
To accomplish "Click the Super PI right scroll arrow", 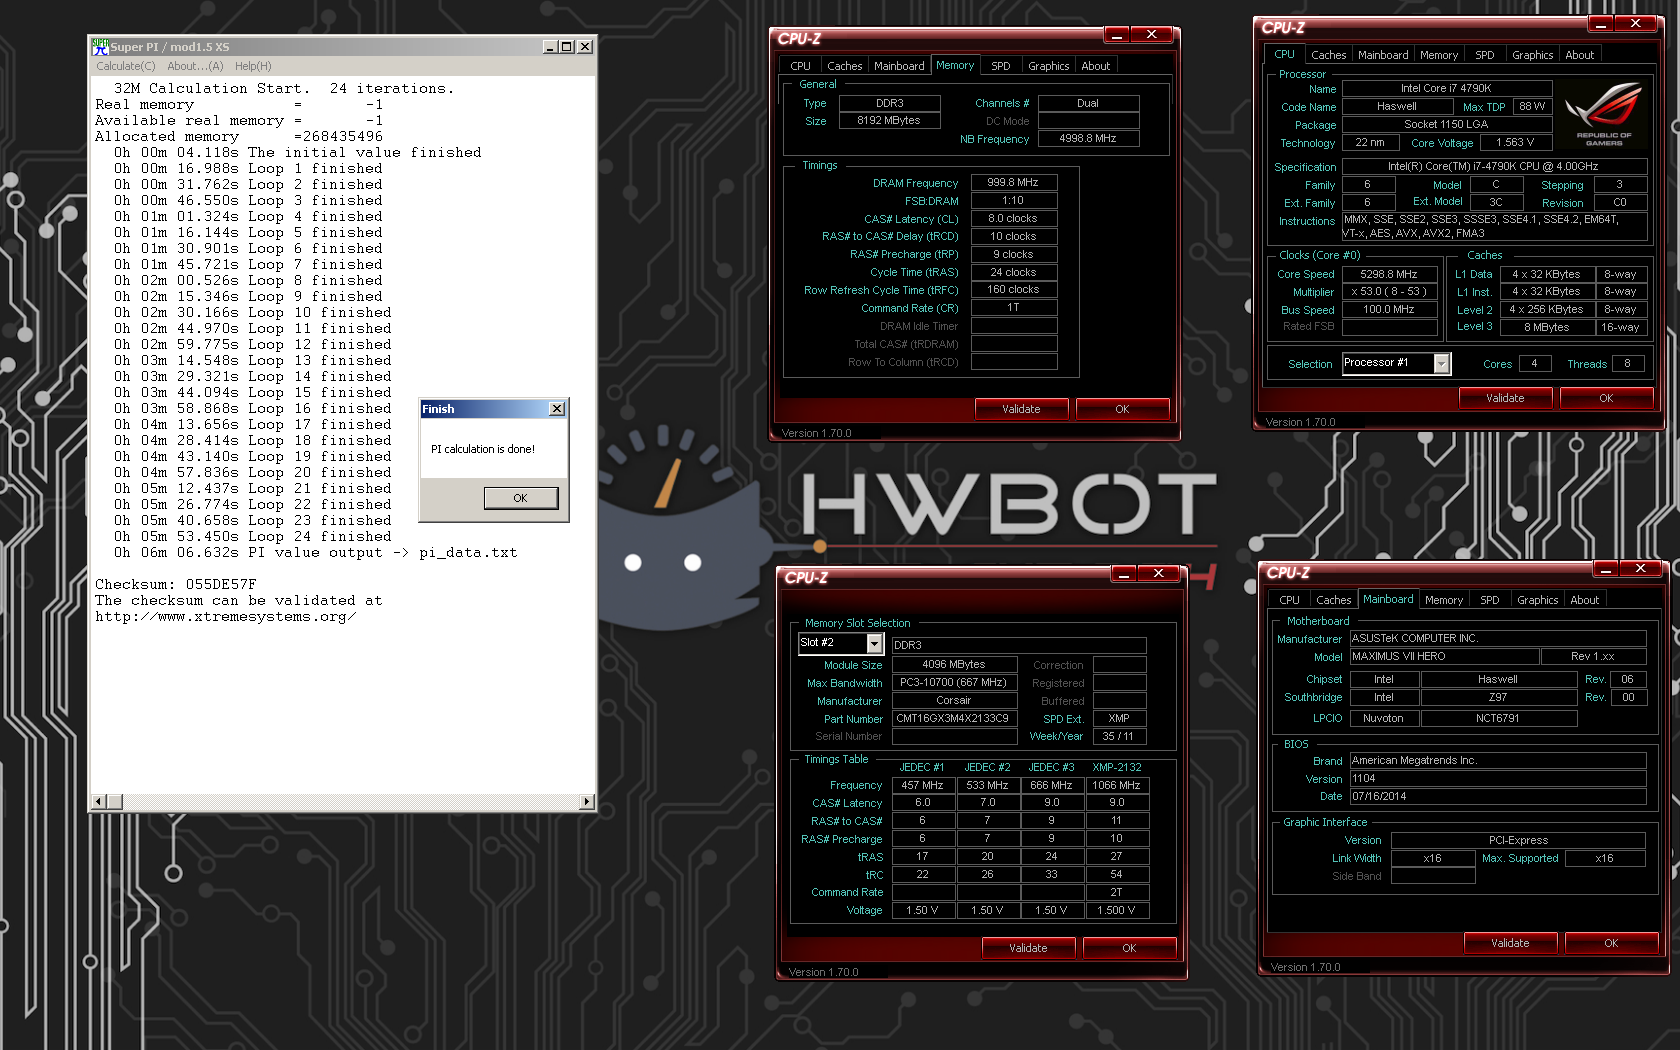I will (587, 802).
